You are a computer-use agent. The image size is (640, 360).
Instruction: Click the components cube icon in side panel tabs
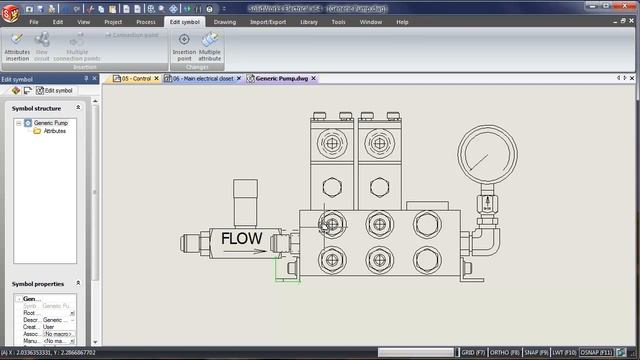(x=16, y=91)
